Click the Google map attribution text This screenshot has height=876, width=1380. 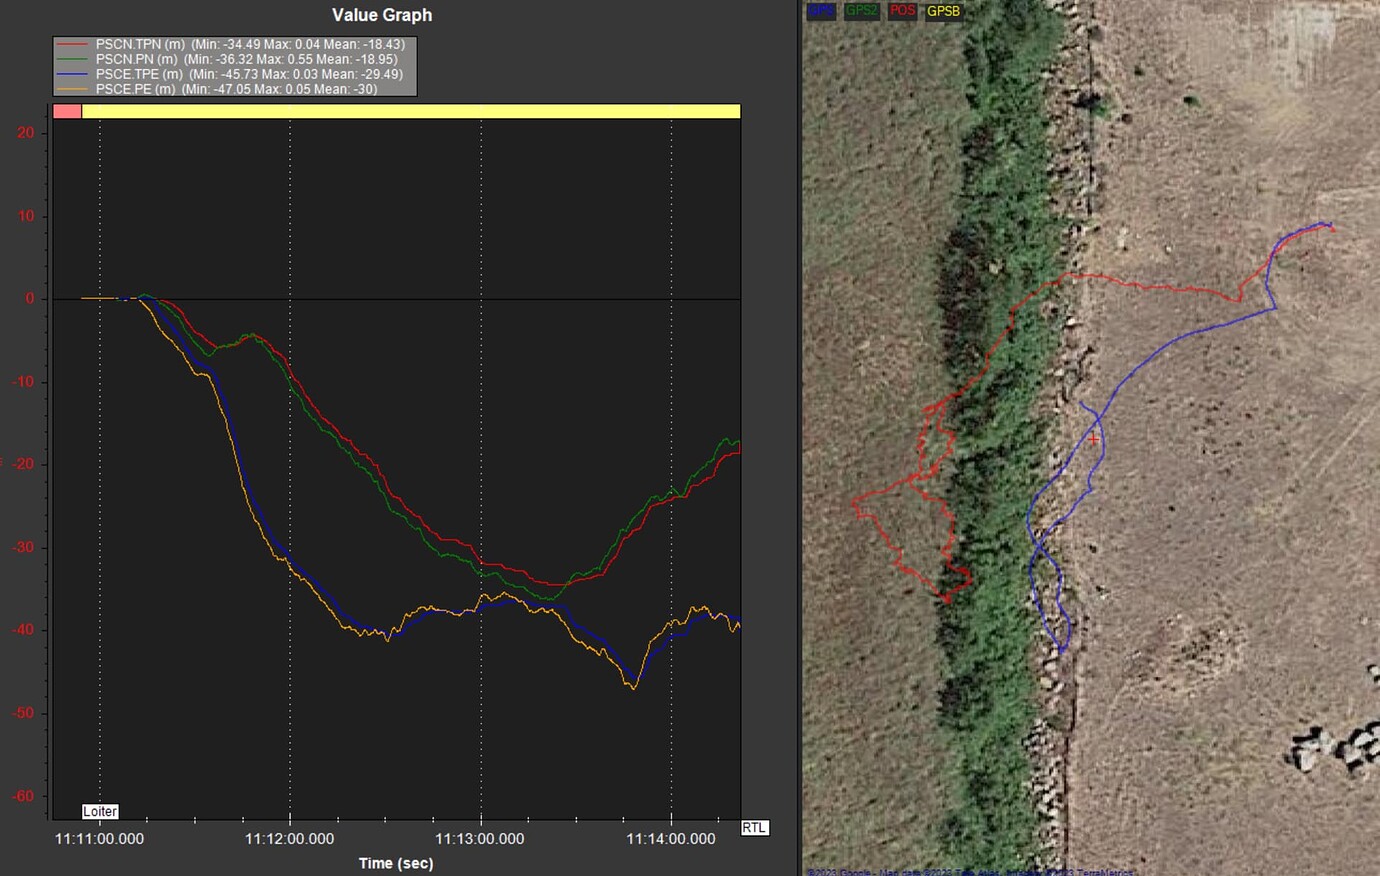pos(970,871)
